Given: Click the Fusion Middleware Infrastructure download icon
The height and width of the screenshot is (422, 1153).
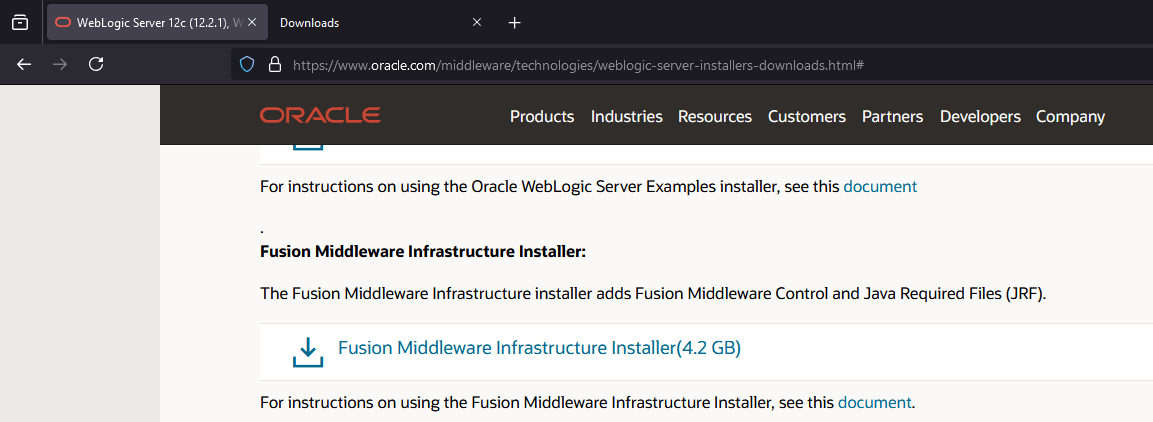Looking at the screenshot, I should (308, 351).
